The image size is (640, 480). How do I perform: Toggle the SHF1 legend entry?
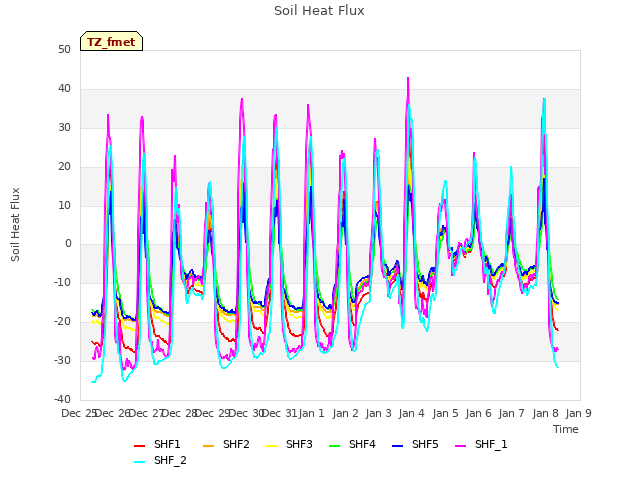(x=157, y=444)
